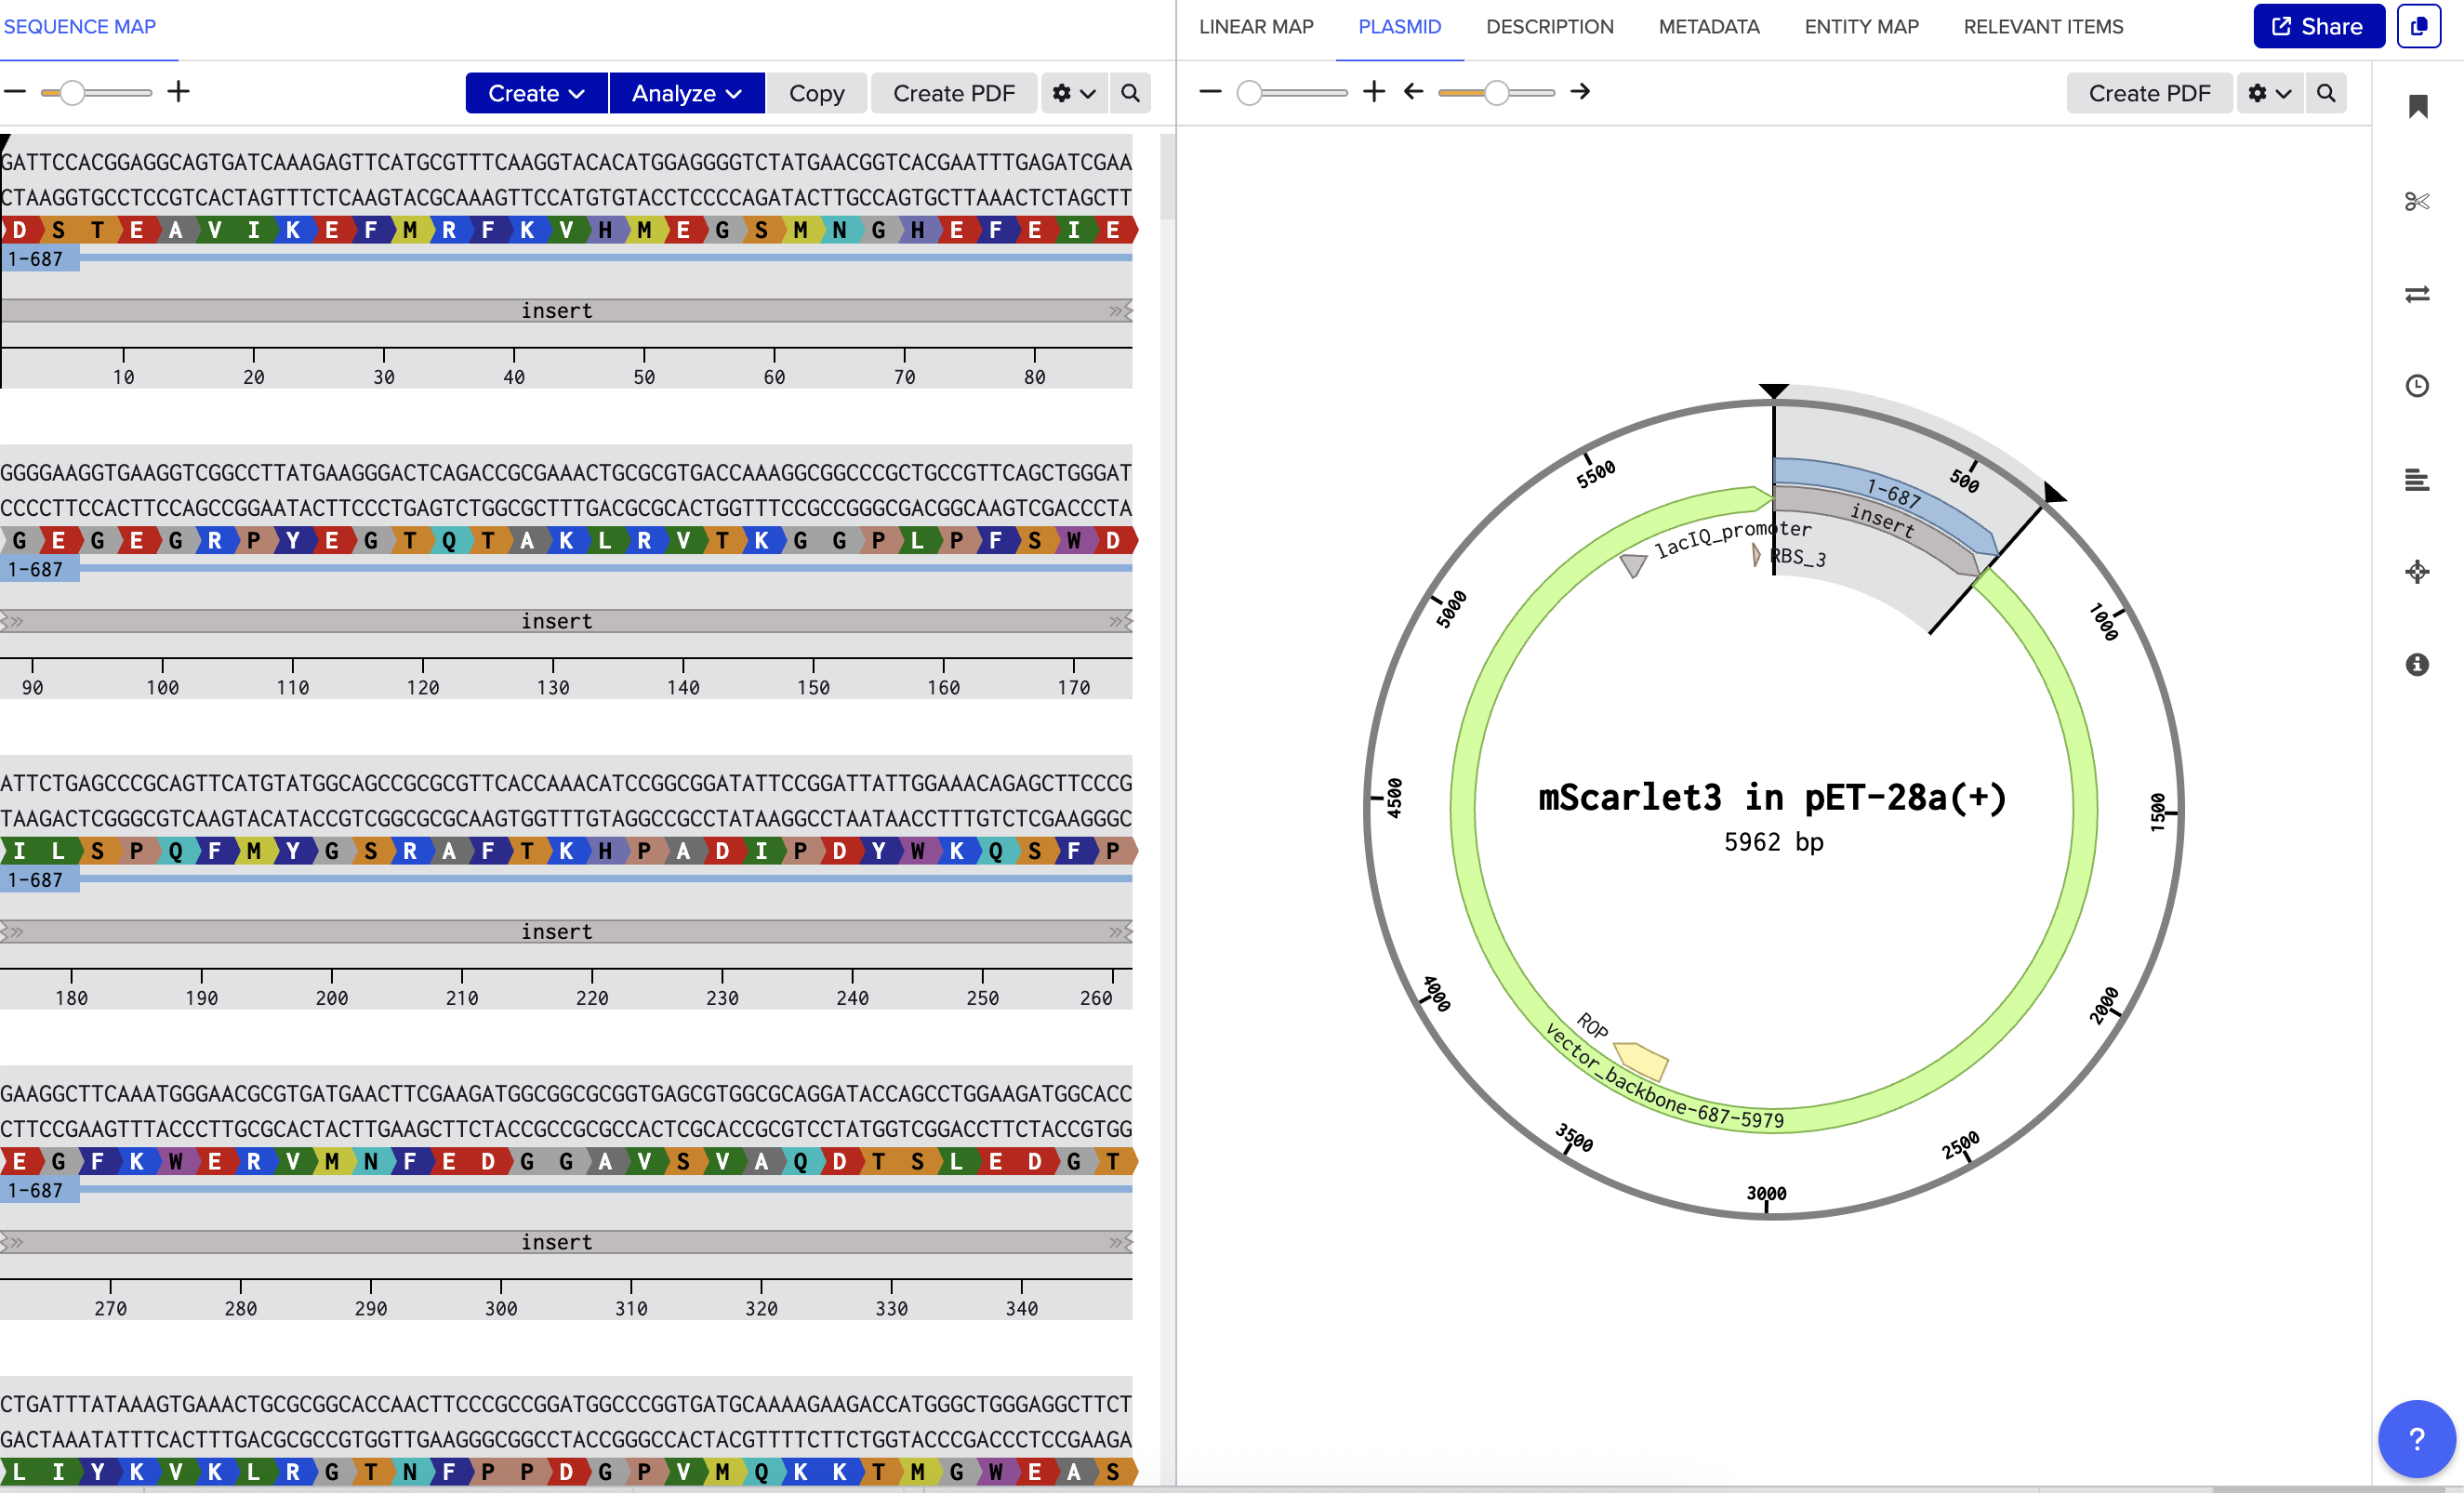Select the Plasmid tab
The width and height of the screenshot is (2464, 1493).
tap(1399, 27)
